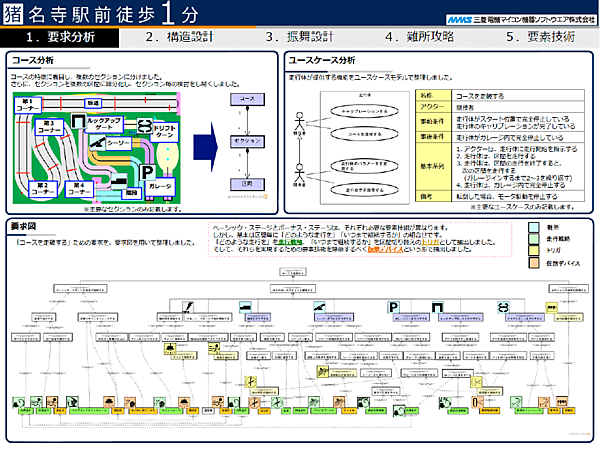Select the 事後条件 table header cell
This screenshot has width=600, height=450.
coord(433,137)
